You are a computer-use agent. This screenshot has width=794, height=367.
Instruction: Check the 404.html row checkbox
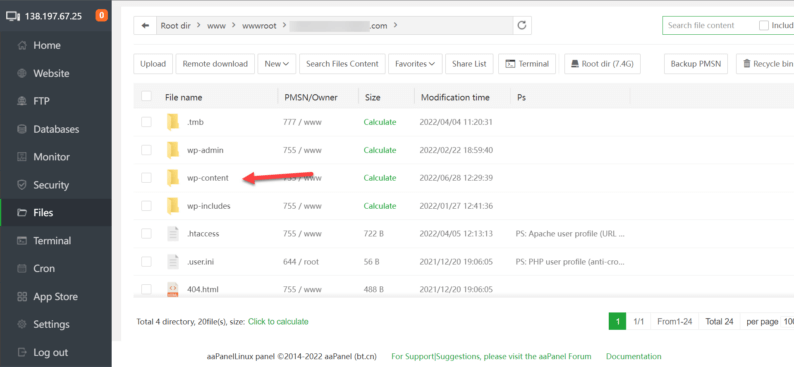(x=146, y=290)
